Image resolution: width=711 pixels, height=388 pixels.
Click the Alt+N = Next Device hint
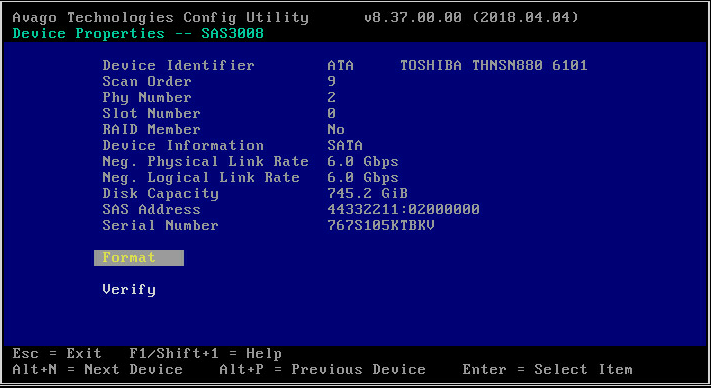[x=97, y=370]
